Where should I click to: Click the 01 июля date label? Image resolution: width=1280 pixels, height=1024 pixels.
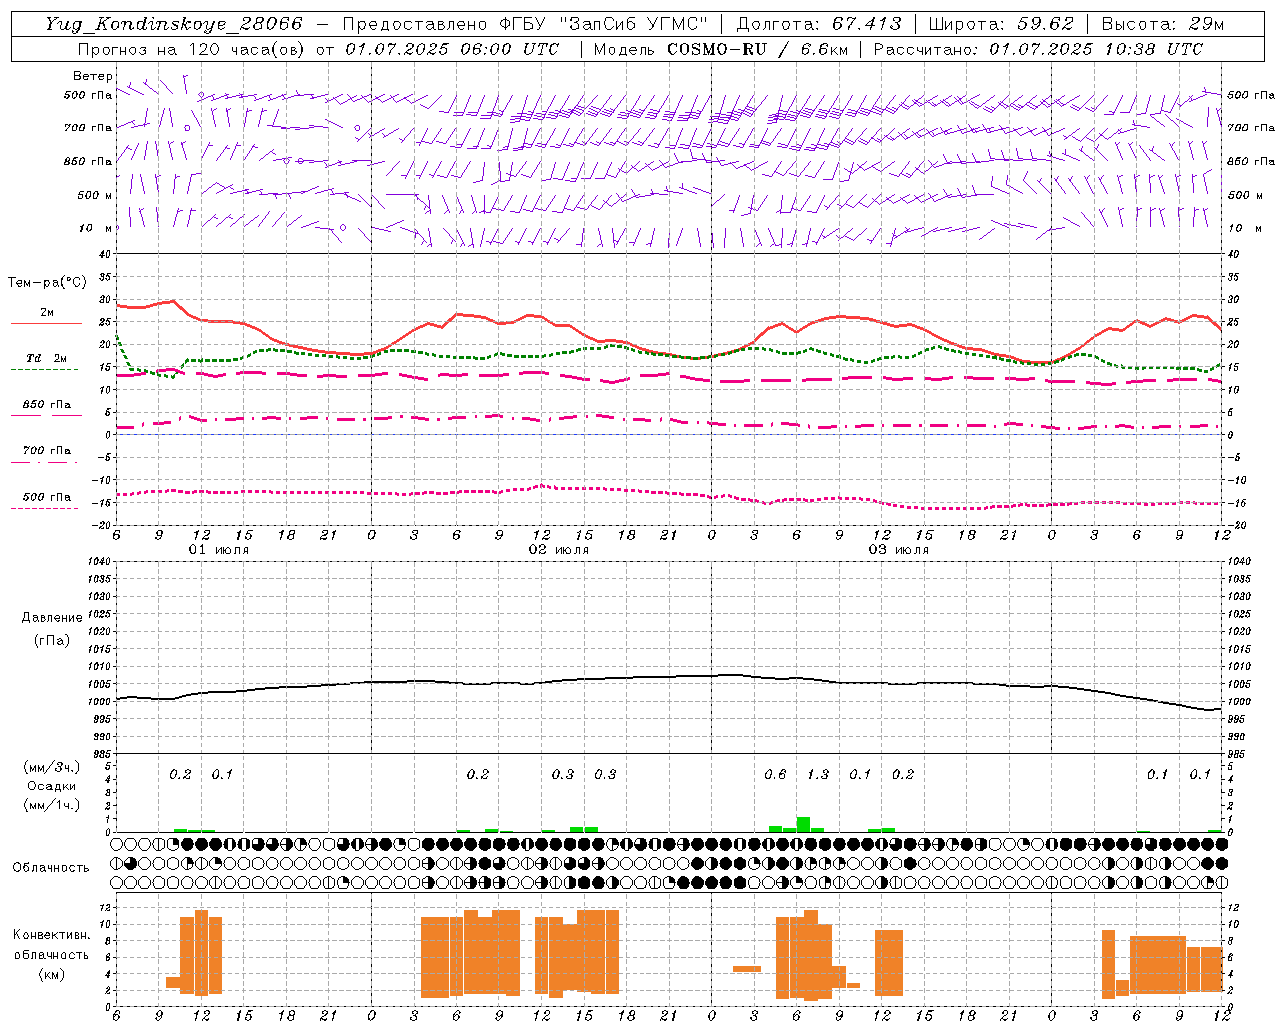coord(219,550)
